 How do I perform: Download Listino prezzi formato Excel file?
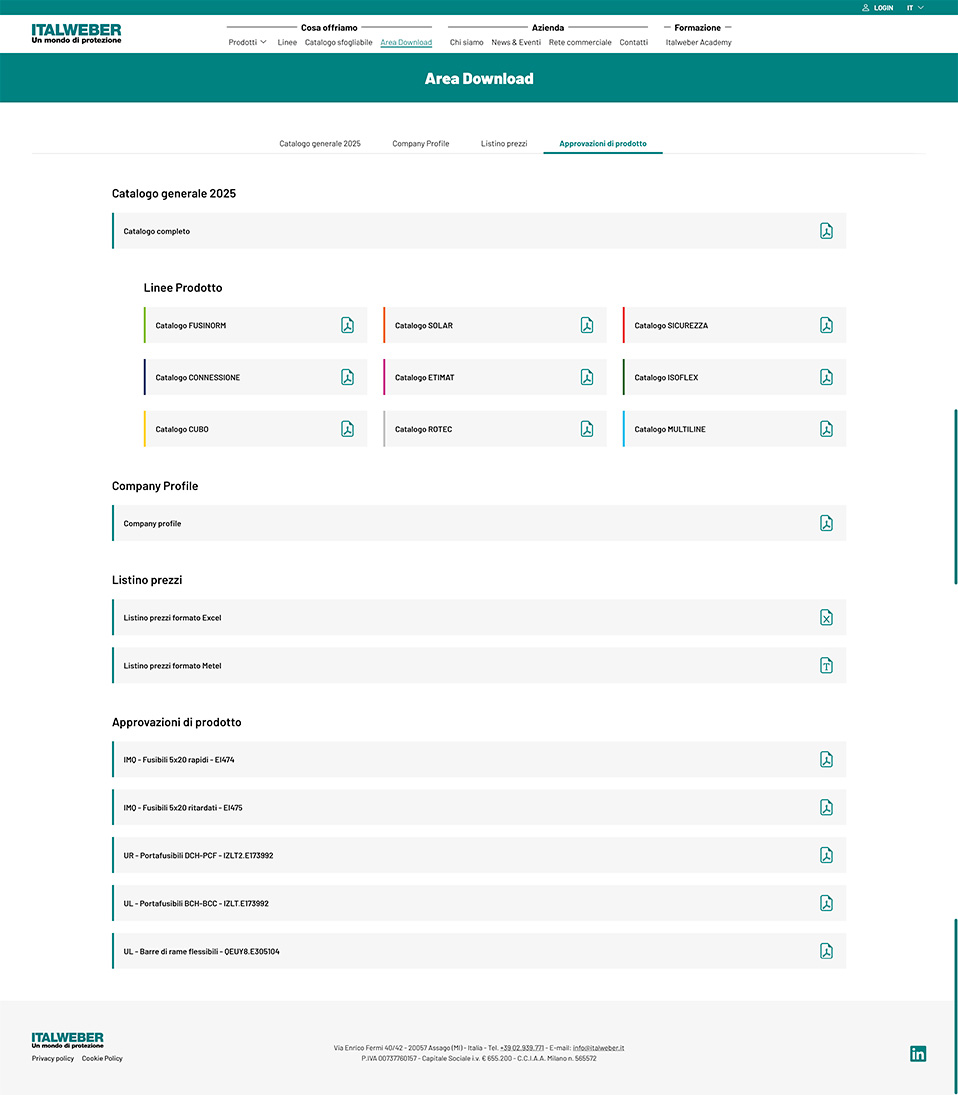826,617
